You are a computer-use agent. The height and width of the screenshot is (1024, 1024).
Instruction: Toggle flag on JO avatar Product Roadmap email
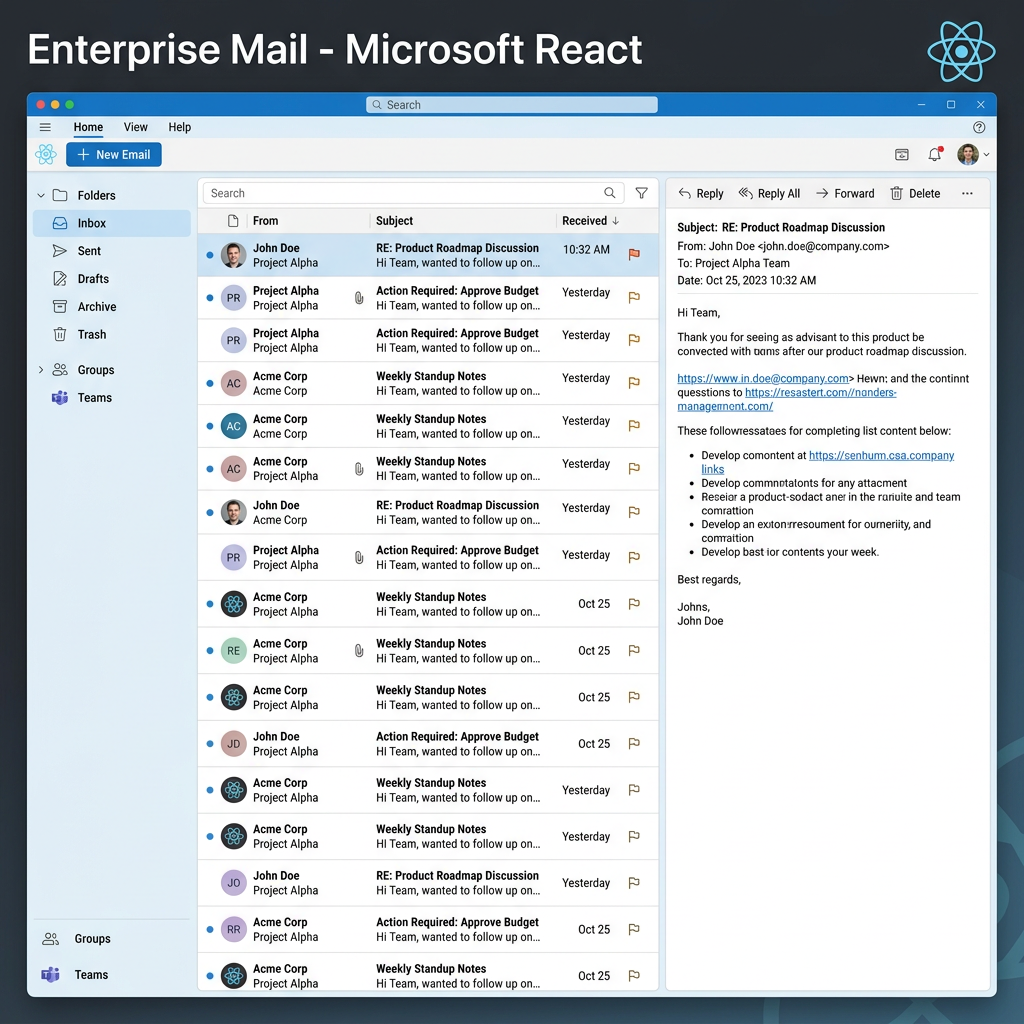coord(634,883)
